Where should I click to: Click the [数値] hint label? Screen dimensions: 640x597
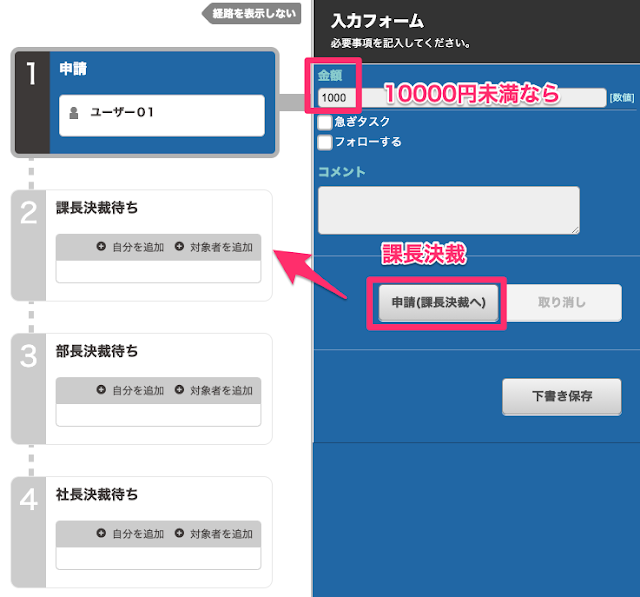(622, 98)
